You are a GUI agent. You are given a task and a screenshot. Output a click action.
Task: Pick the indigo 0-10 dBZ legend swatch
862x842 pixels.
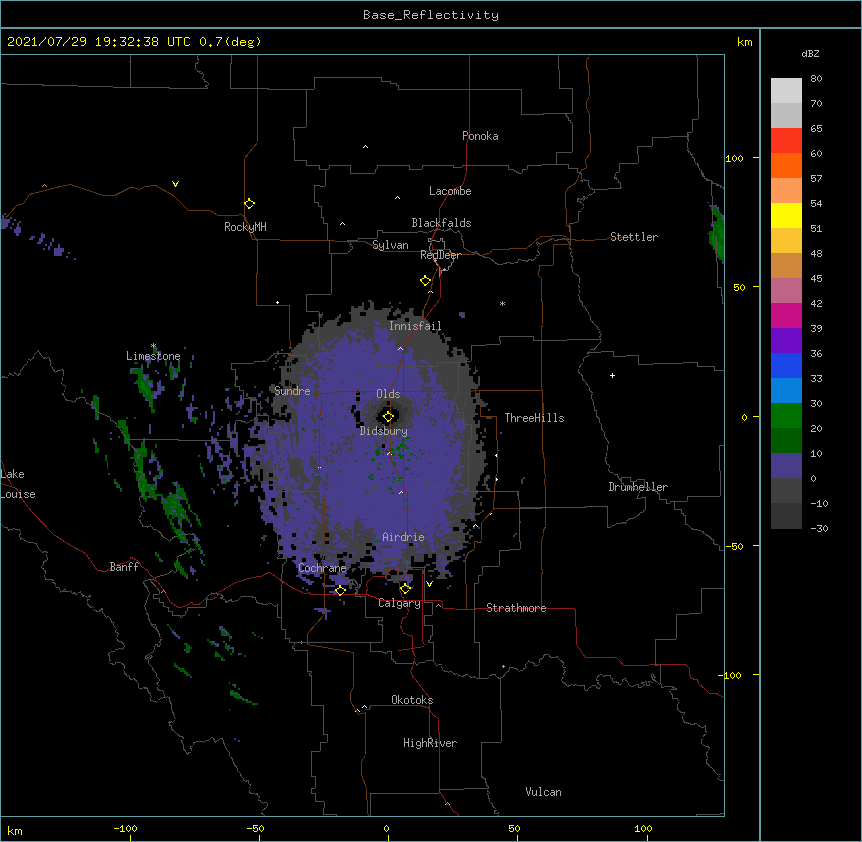(x=786, y=466)
